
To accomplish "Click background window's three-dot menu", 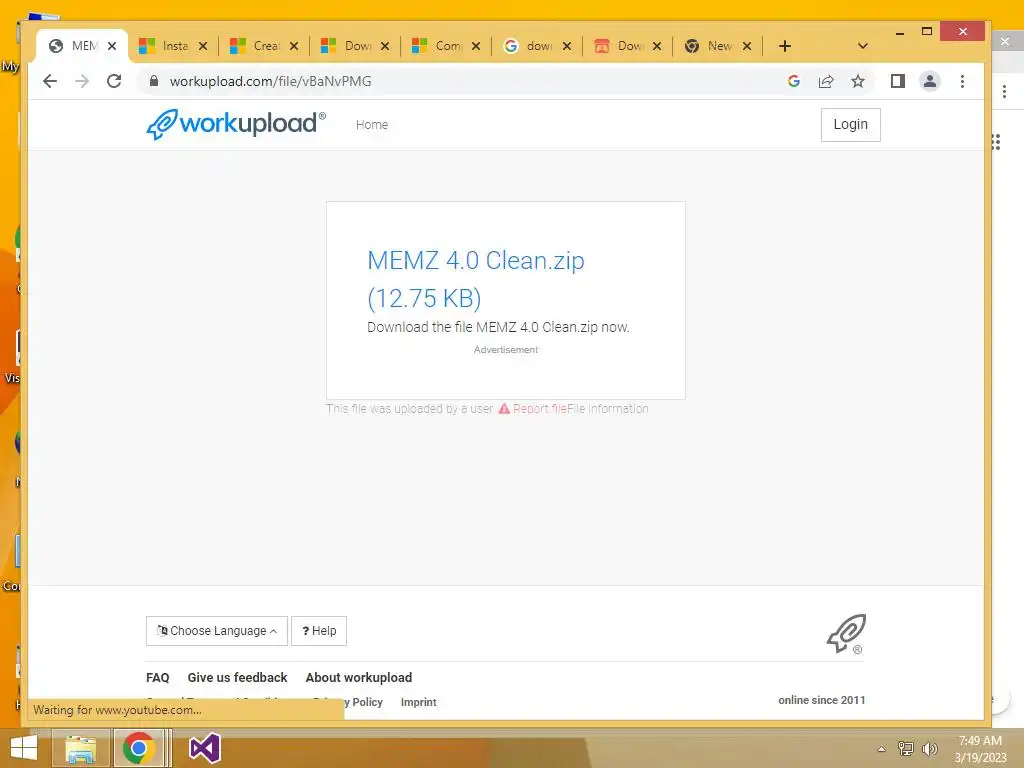I will (1004, 92).
